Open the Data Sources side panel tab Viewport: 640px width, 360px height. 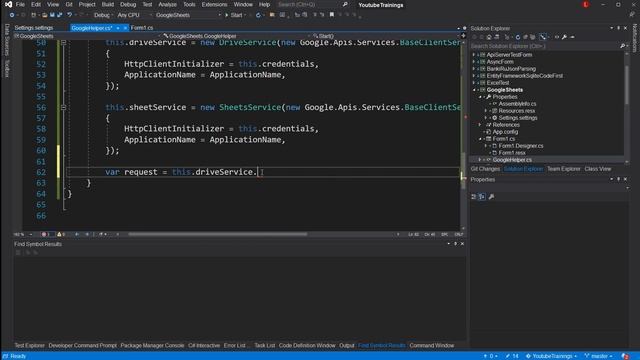(7, 40)
